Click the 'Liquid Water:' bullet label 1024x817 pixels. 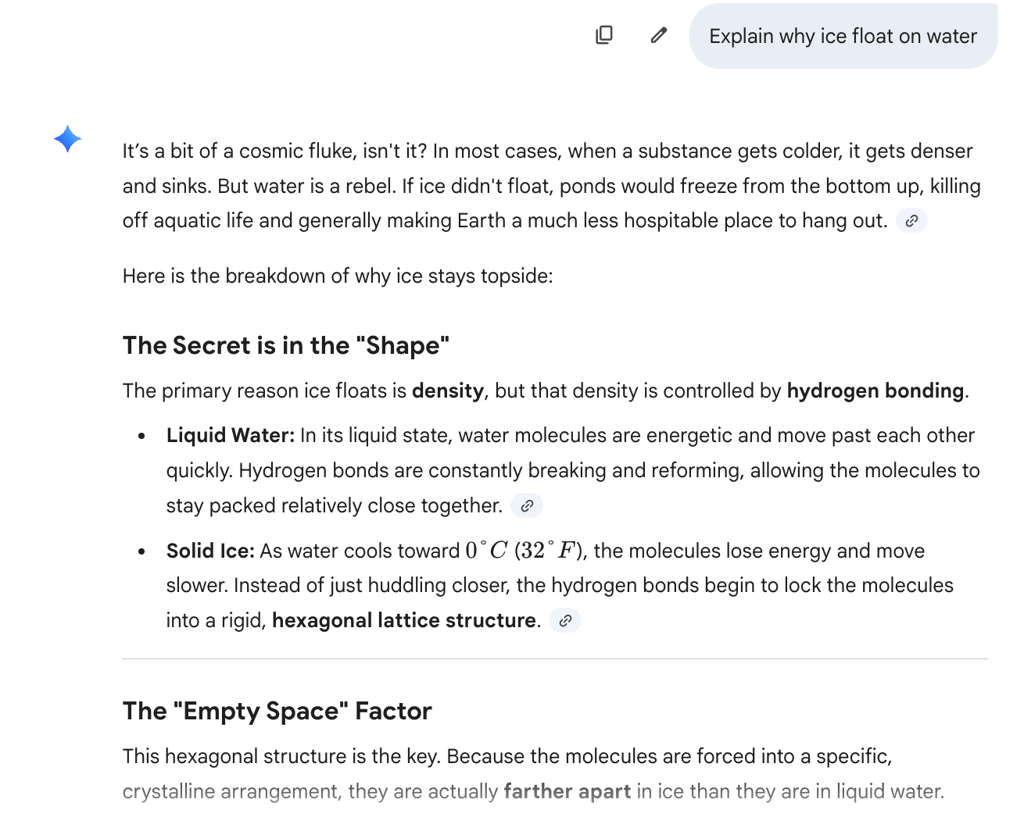click(231, 436)
